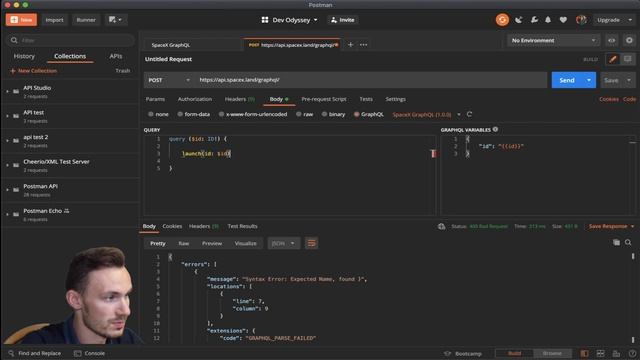This screenshot has height=360, width=640.
Task: Click the pencil build mode icon
Action: [x=613, y=59]
